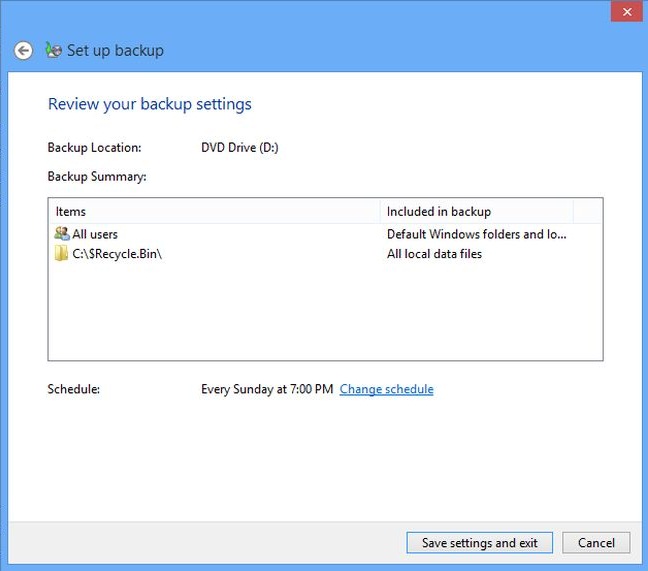
Task: Select the C:\$Recycle.Bin\ entry
Action: point(117,254)
